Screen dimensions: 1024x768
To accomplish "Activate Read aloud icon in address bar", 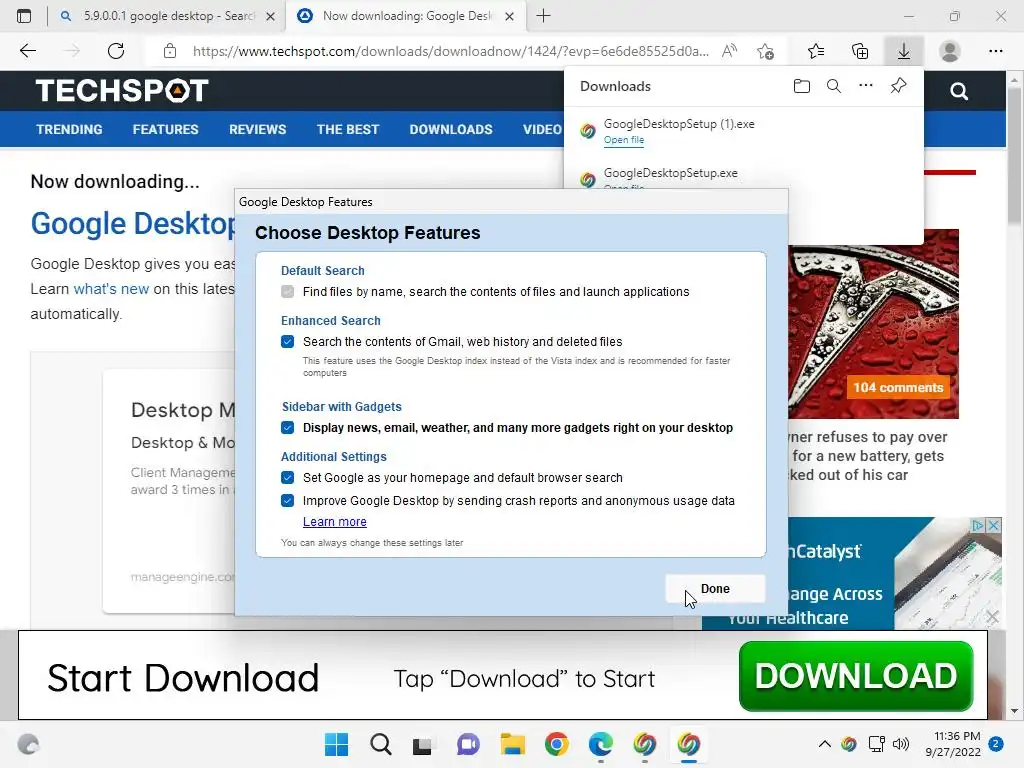I will coord(729,51).
